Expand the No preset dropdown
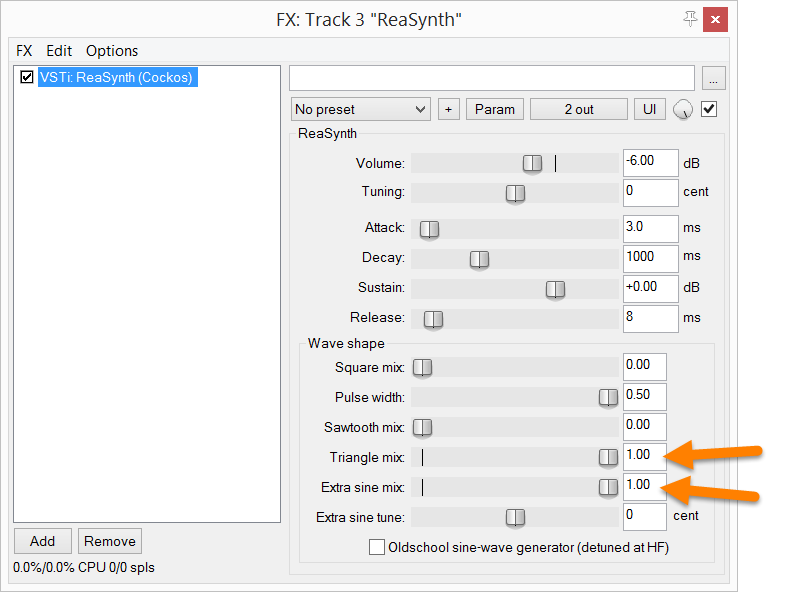 [360, 109]
